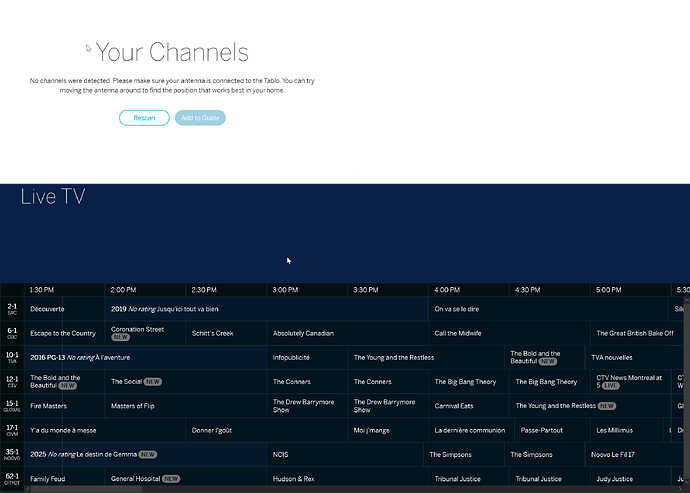Open Donner l'goût program
The image size is (690, 493).
pyautogui.click(x=267, y=430)
